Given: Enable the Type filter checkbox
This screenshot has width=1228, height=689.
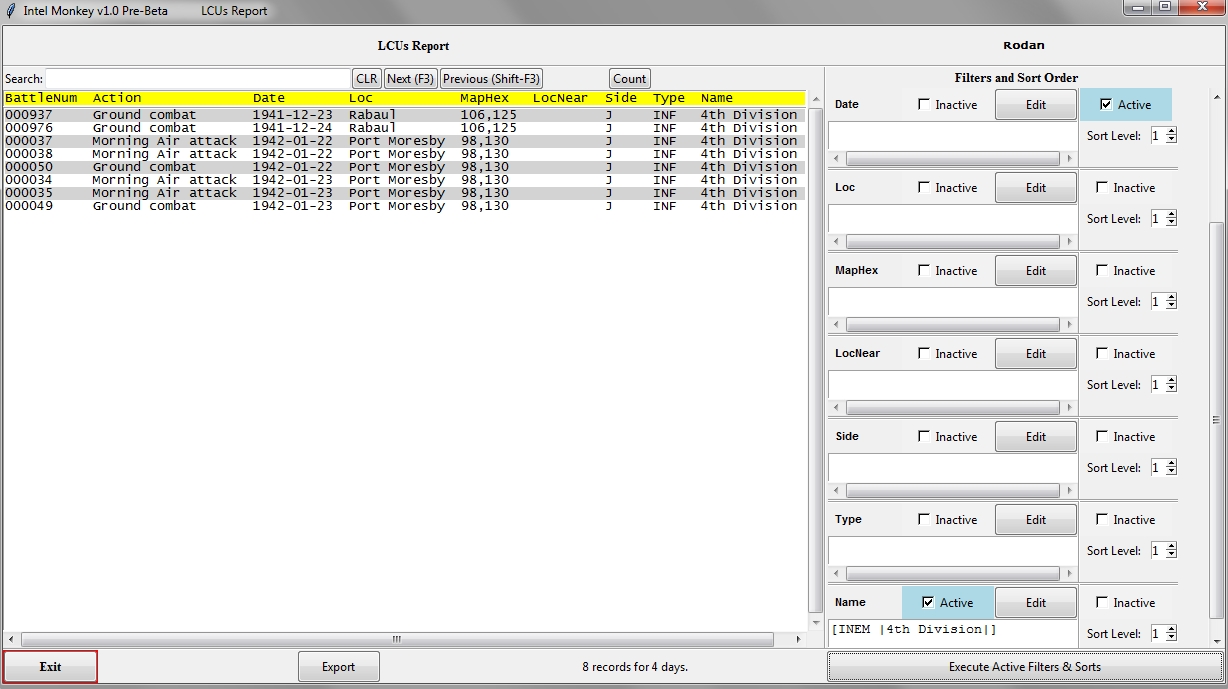Looking at the screenshot, I should [x=923, y=519].
